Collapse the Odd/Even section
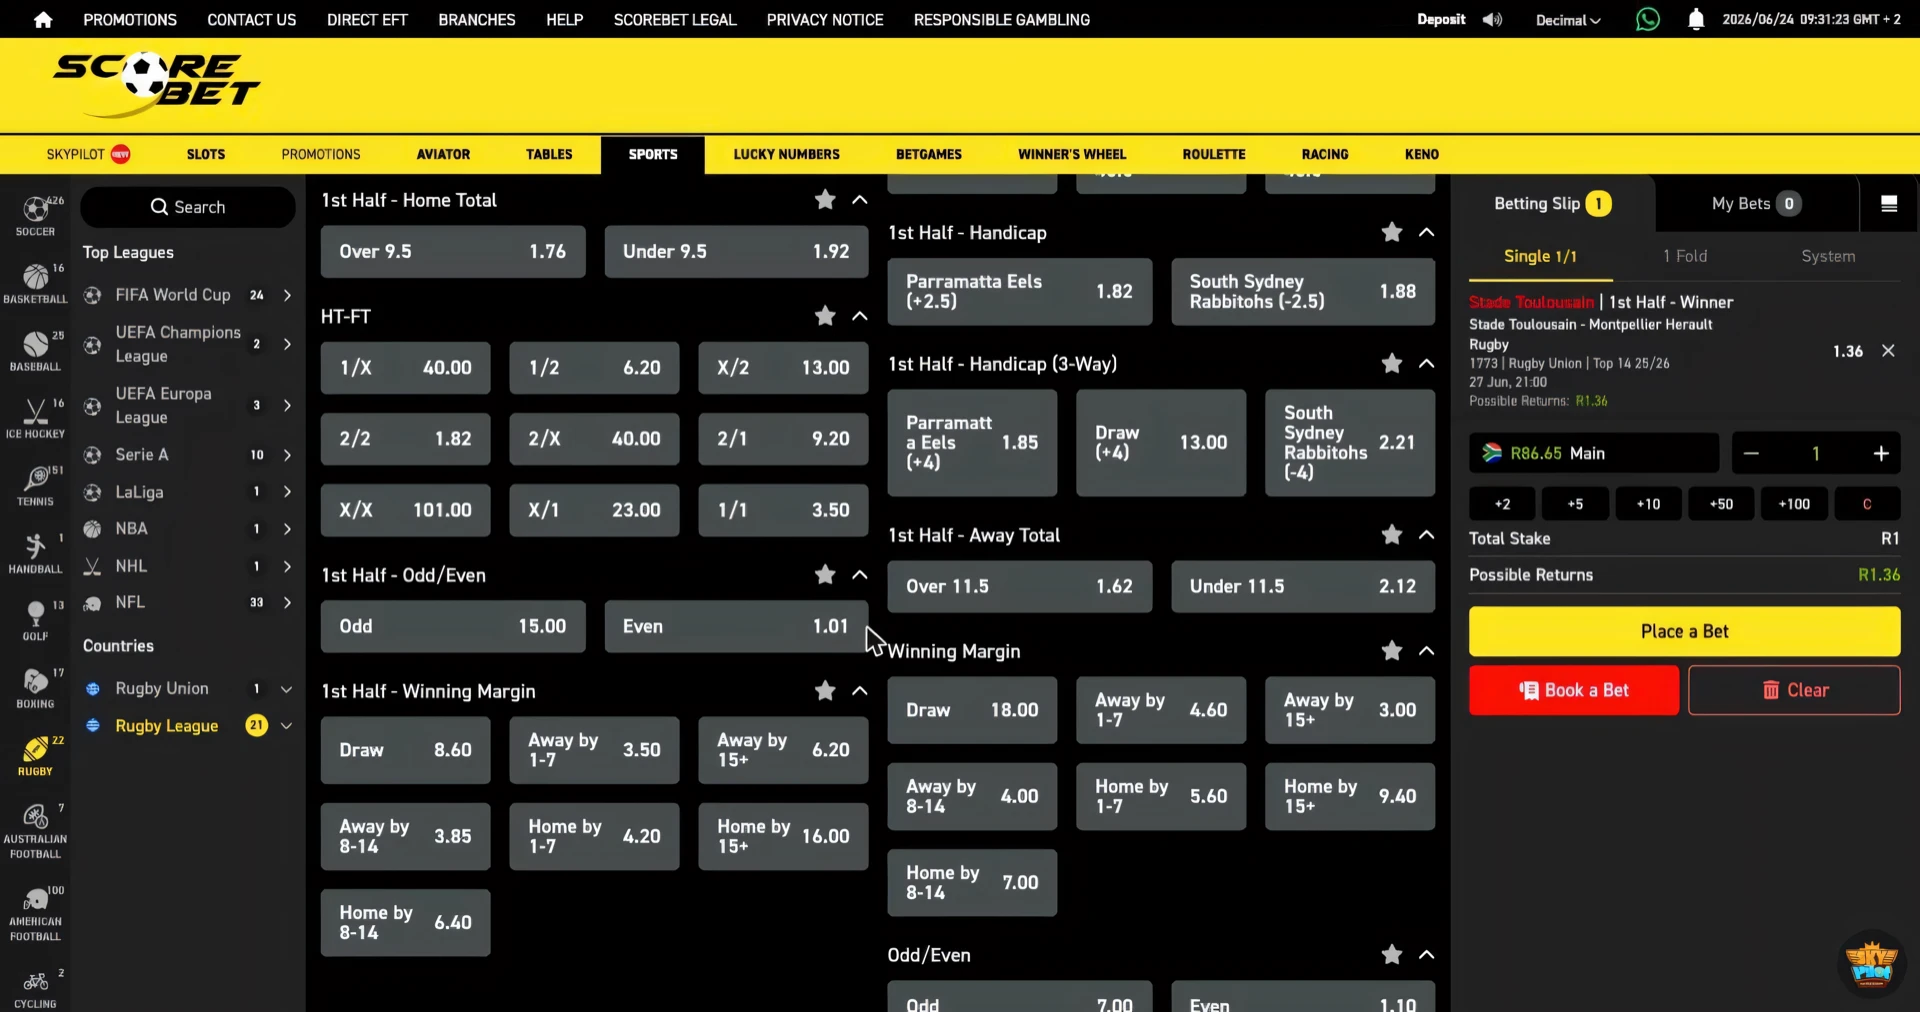The height and width of the screenshot is (1012, 1920). (1427, 955)
